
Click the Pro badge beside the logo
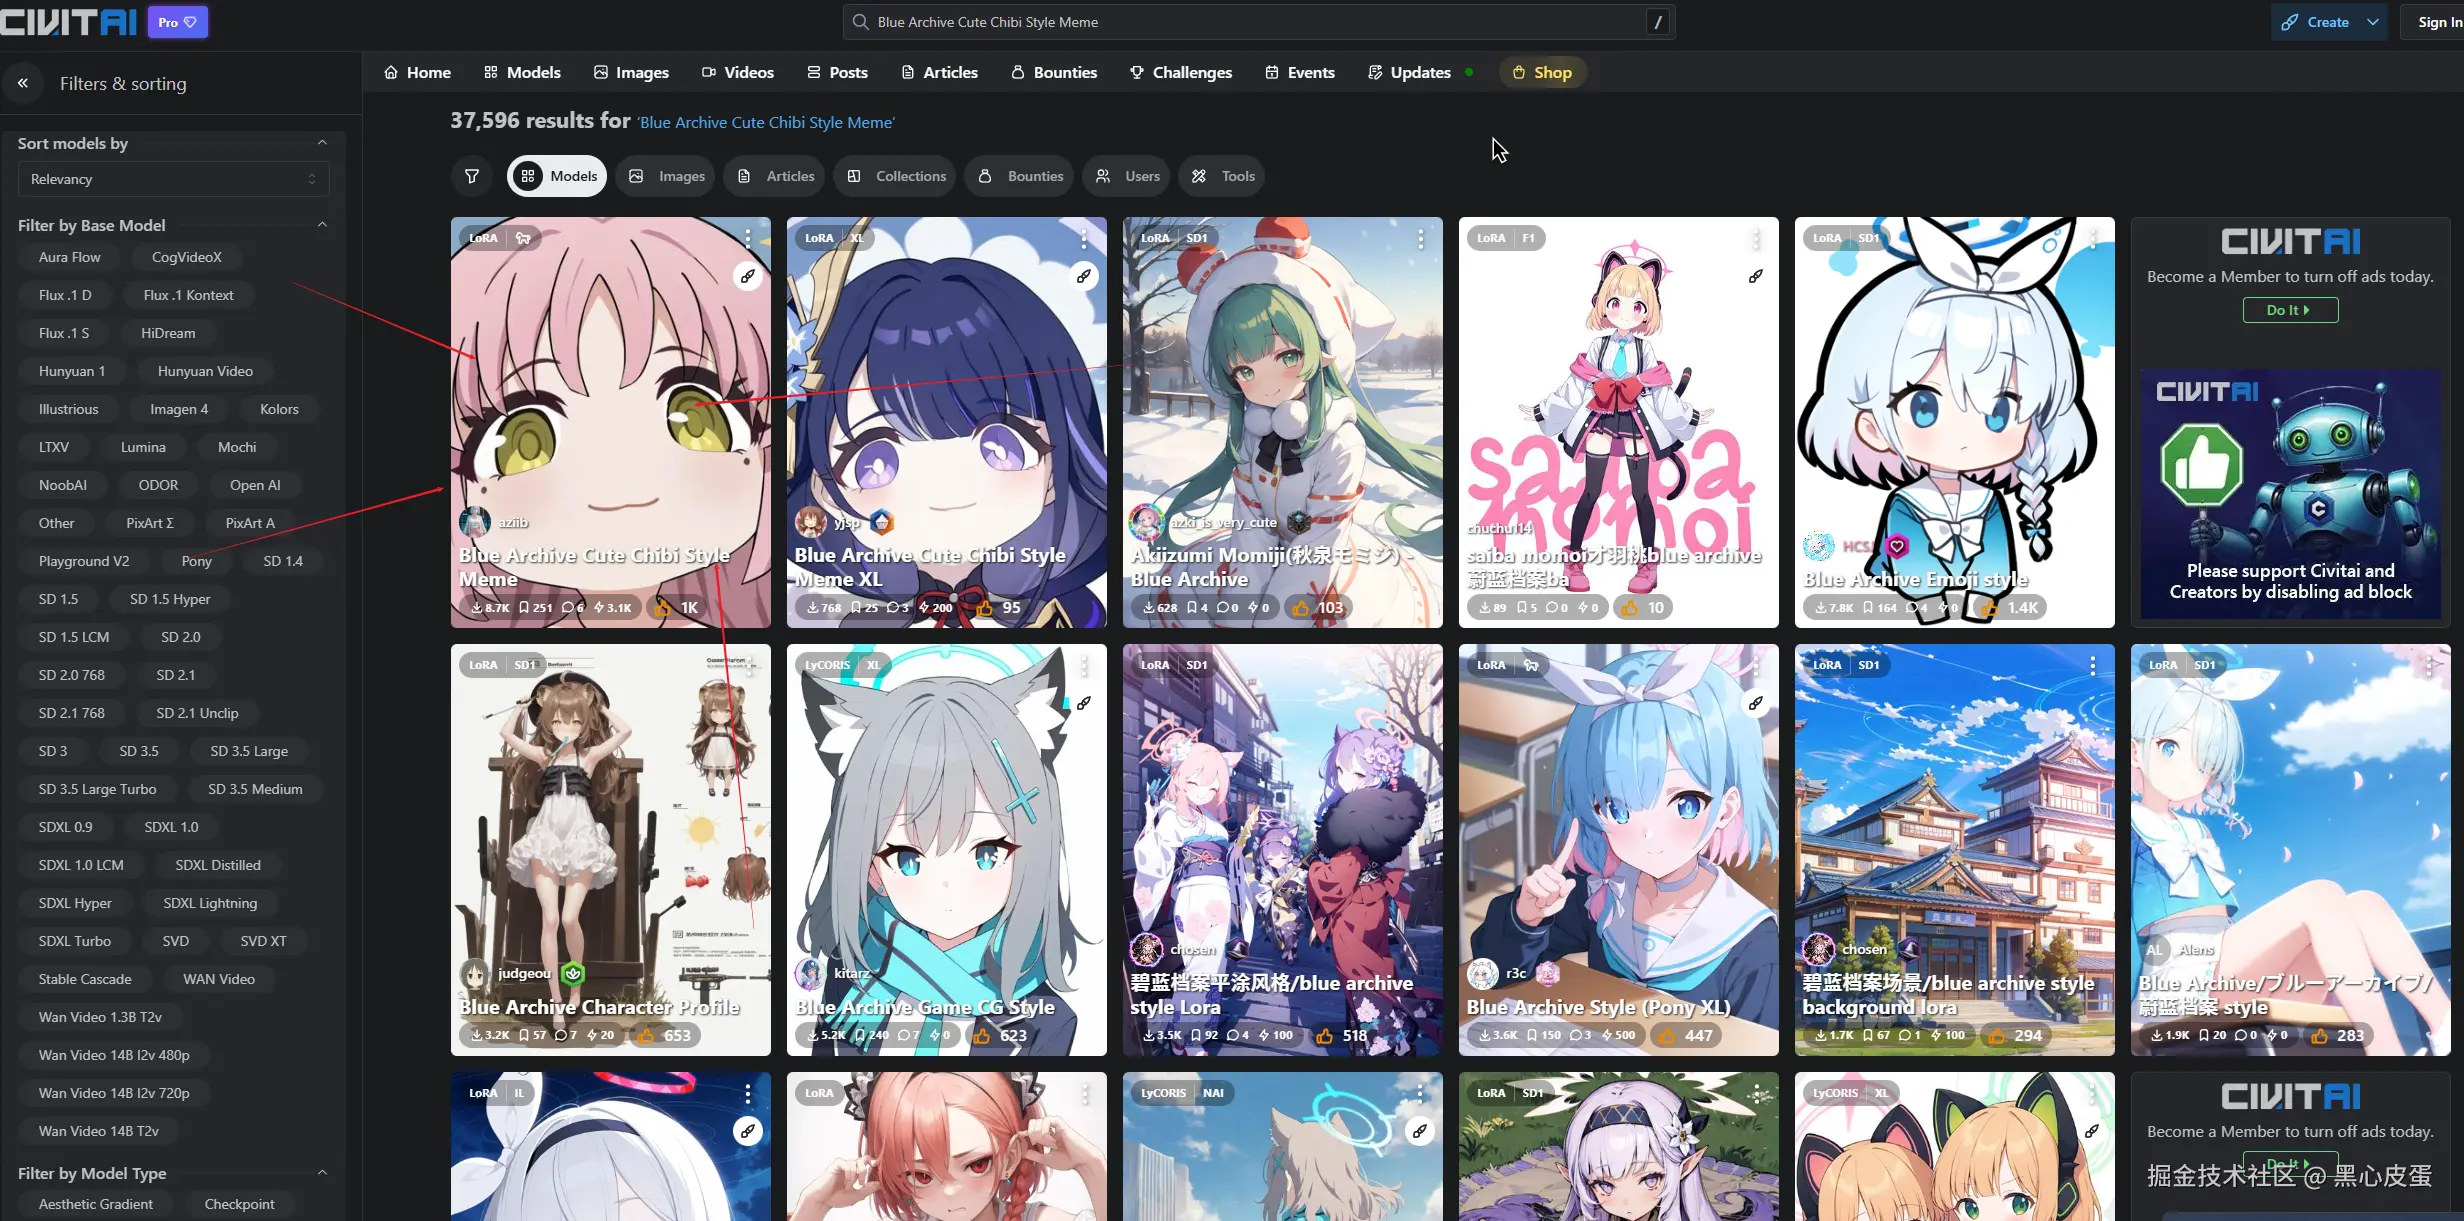click(x=177, y=21)
